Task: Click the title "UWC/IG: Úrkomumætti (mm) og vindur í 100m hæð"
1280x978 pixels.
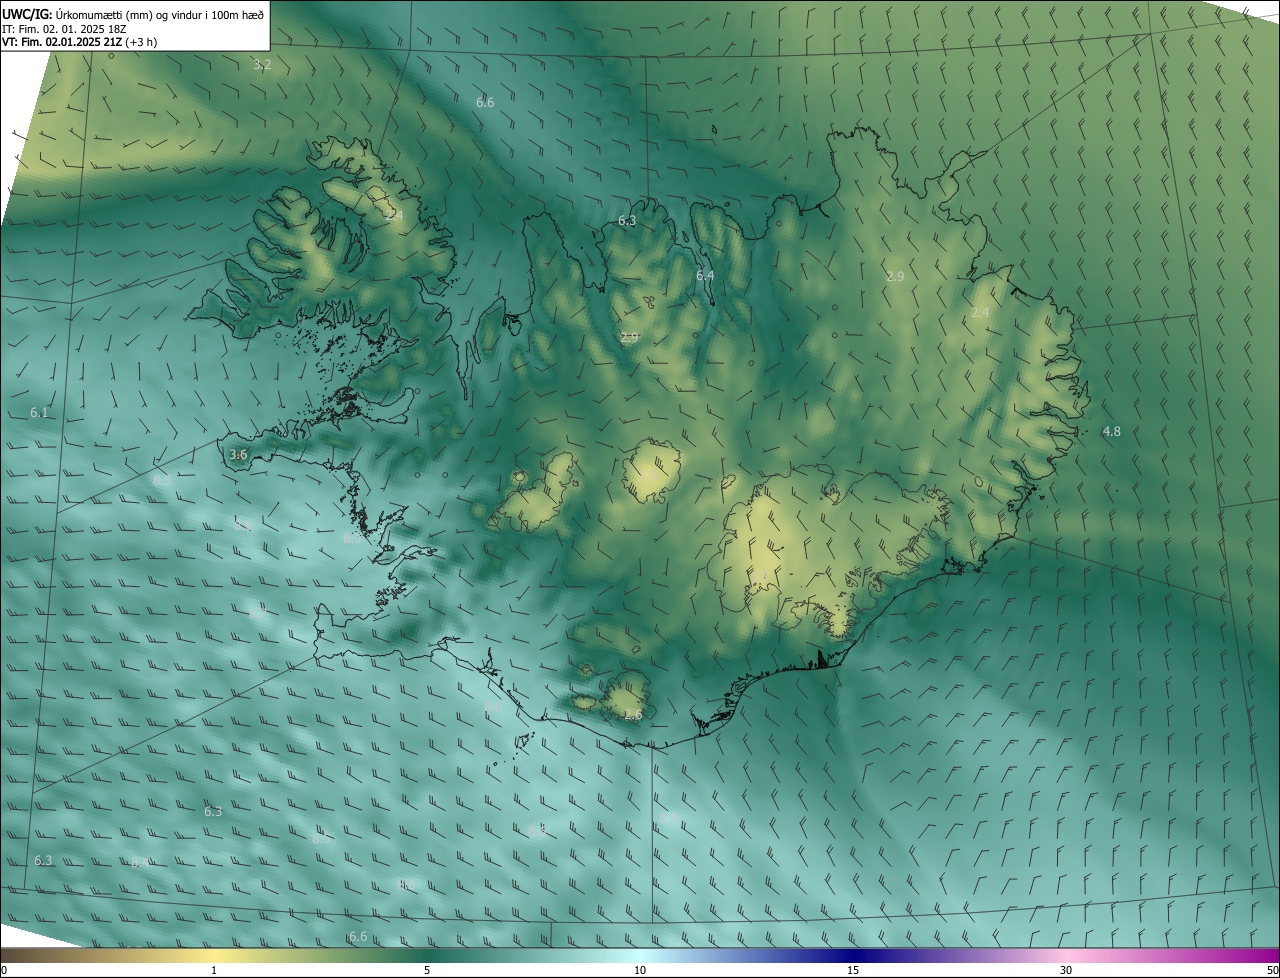Action: click(131, 14)
